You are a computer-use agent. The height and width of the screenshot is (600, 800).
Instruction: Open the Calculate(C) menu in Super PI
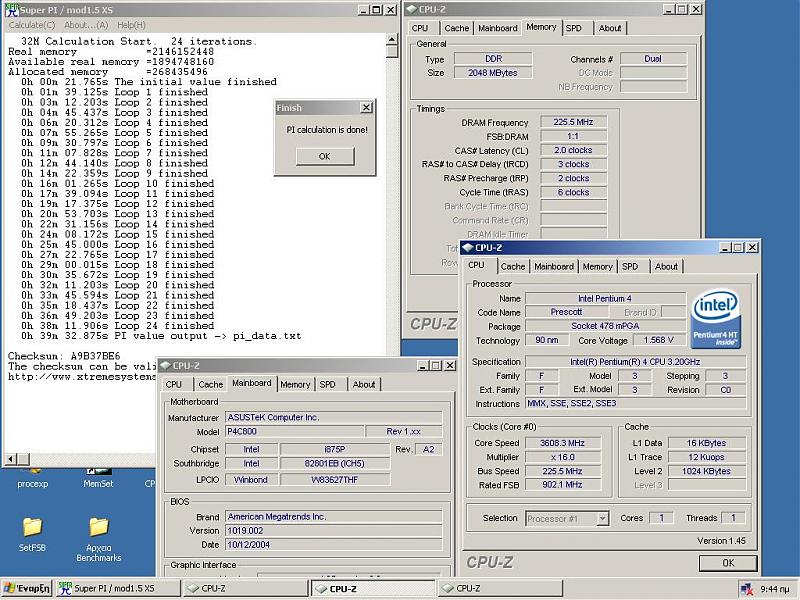click(32, 24)
